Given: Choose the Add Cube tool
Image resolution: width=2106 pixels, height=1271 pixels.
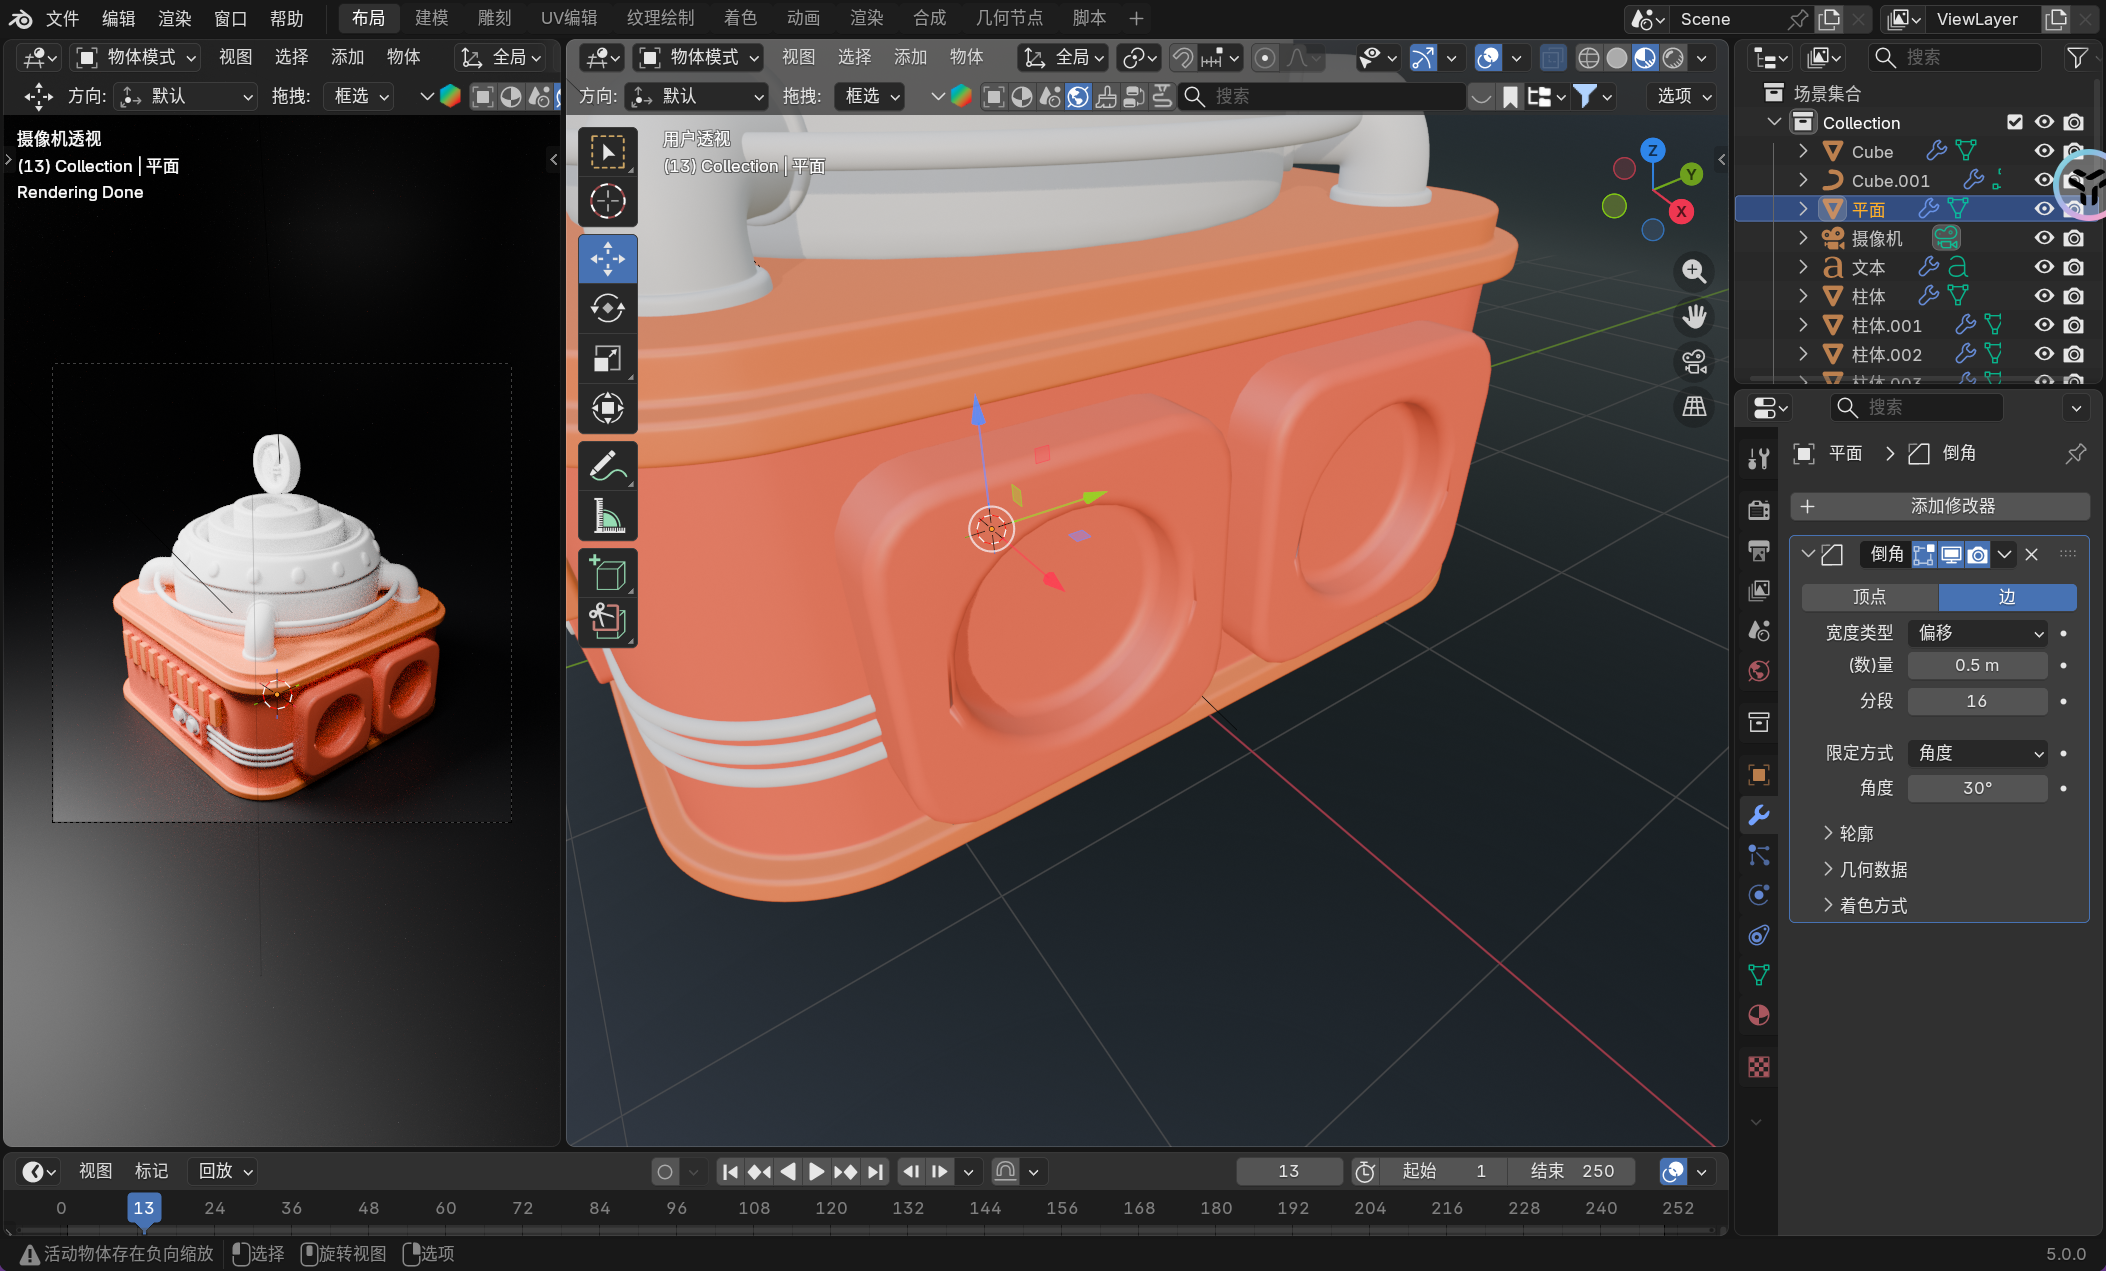Looking at the screenshot, I should click(607, 574).
